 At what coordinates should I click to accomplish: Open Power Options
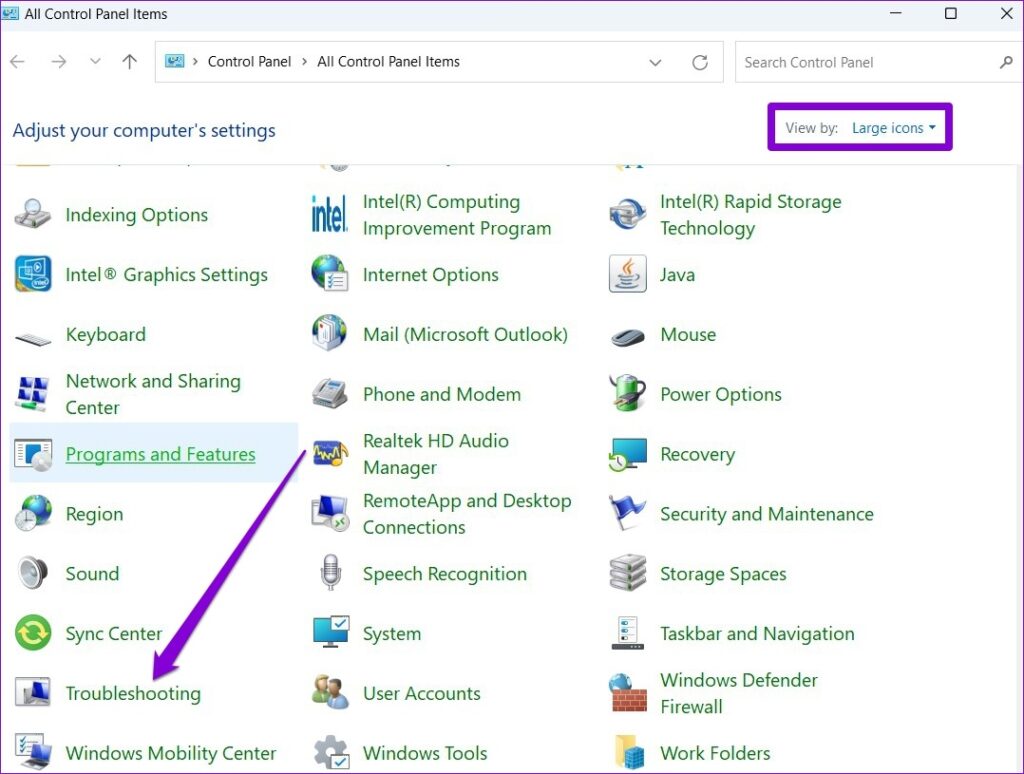pyautogui.click(x=721, y=394)
